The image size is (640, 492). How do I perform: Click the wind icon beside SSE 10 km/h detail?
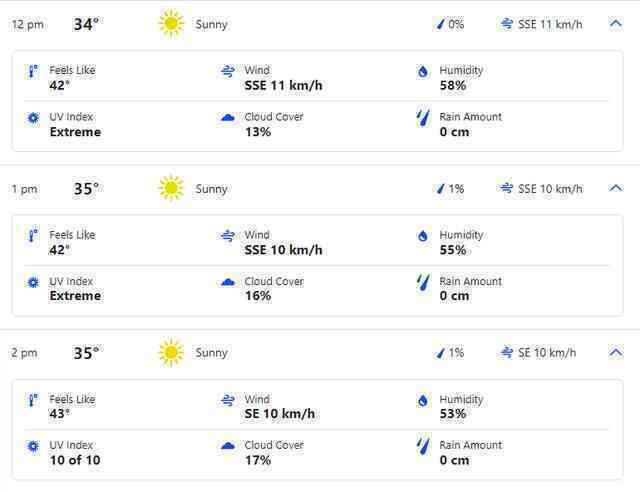(228, 236)
